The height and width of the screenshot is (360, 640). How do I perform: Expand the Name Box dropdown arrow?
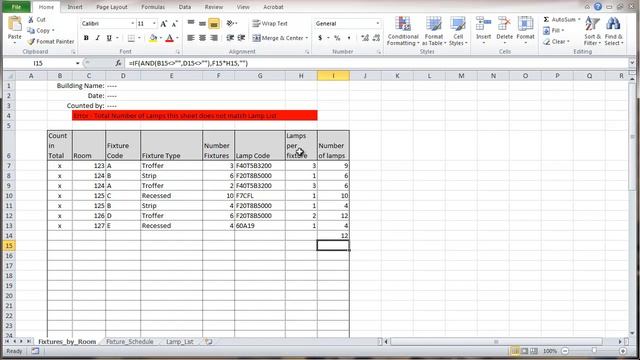coord(78,63)
